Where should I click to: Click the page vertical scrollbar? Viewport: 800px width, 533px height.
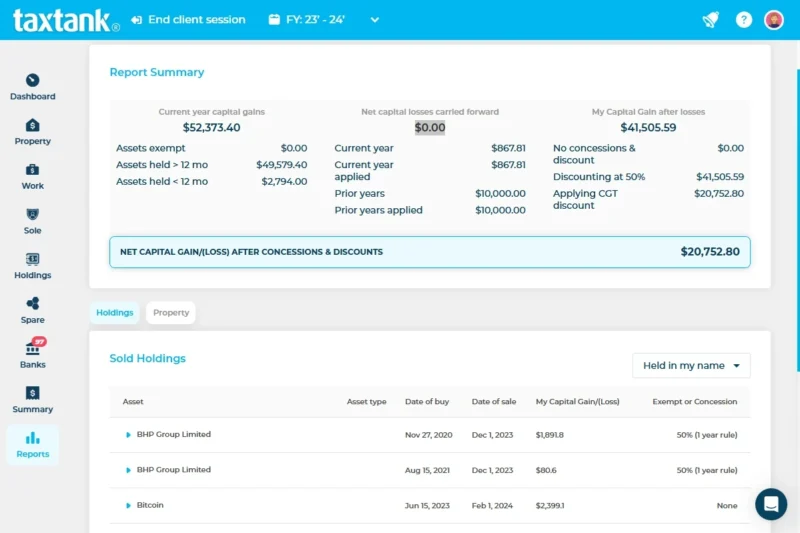pyautogui.click(x=797, y=221)
